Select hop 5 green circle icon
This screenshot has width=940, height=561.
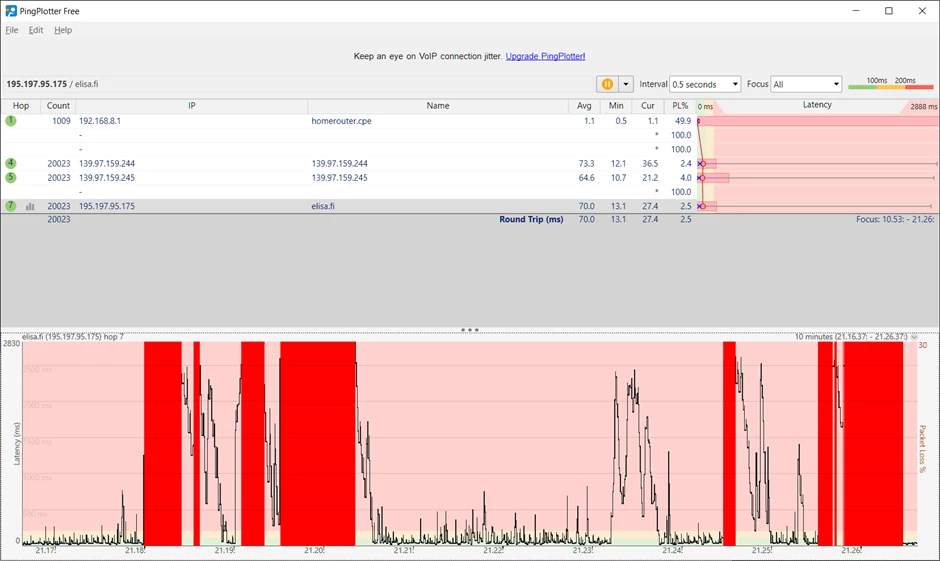click(x=11, y=177)
